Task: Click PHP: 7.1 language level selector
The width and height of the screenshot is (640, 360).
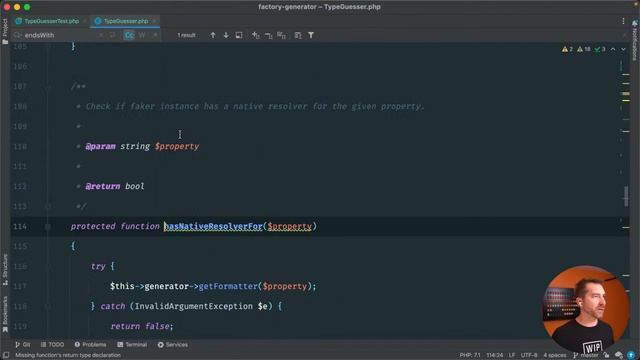Action: point(470,356)
